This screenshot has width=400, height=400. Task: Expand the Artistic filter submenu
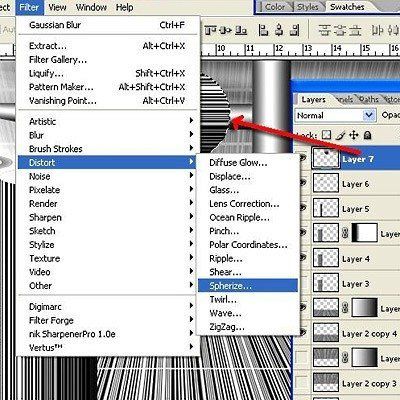(x=109, y=121)
